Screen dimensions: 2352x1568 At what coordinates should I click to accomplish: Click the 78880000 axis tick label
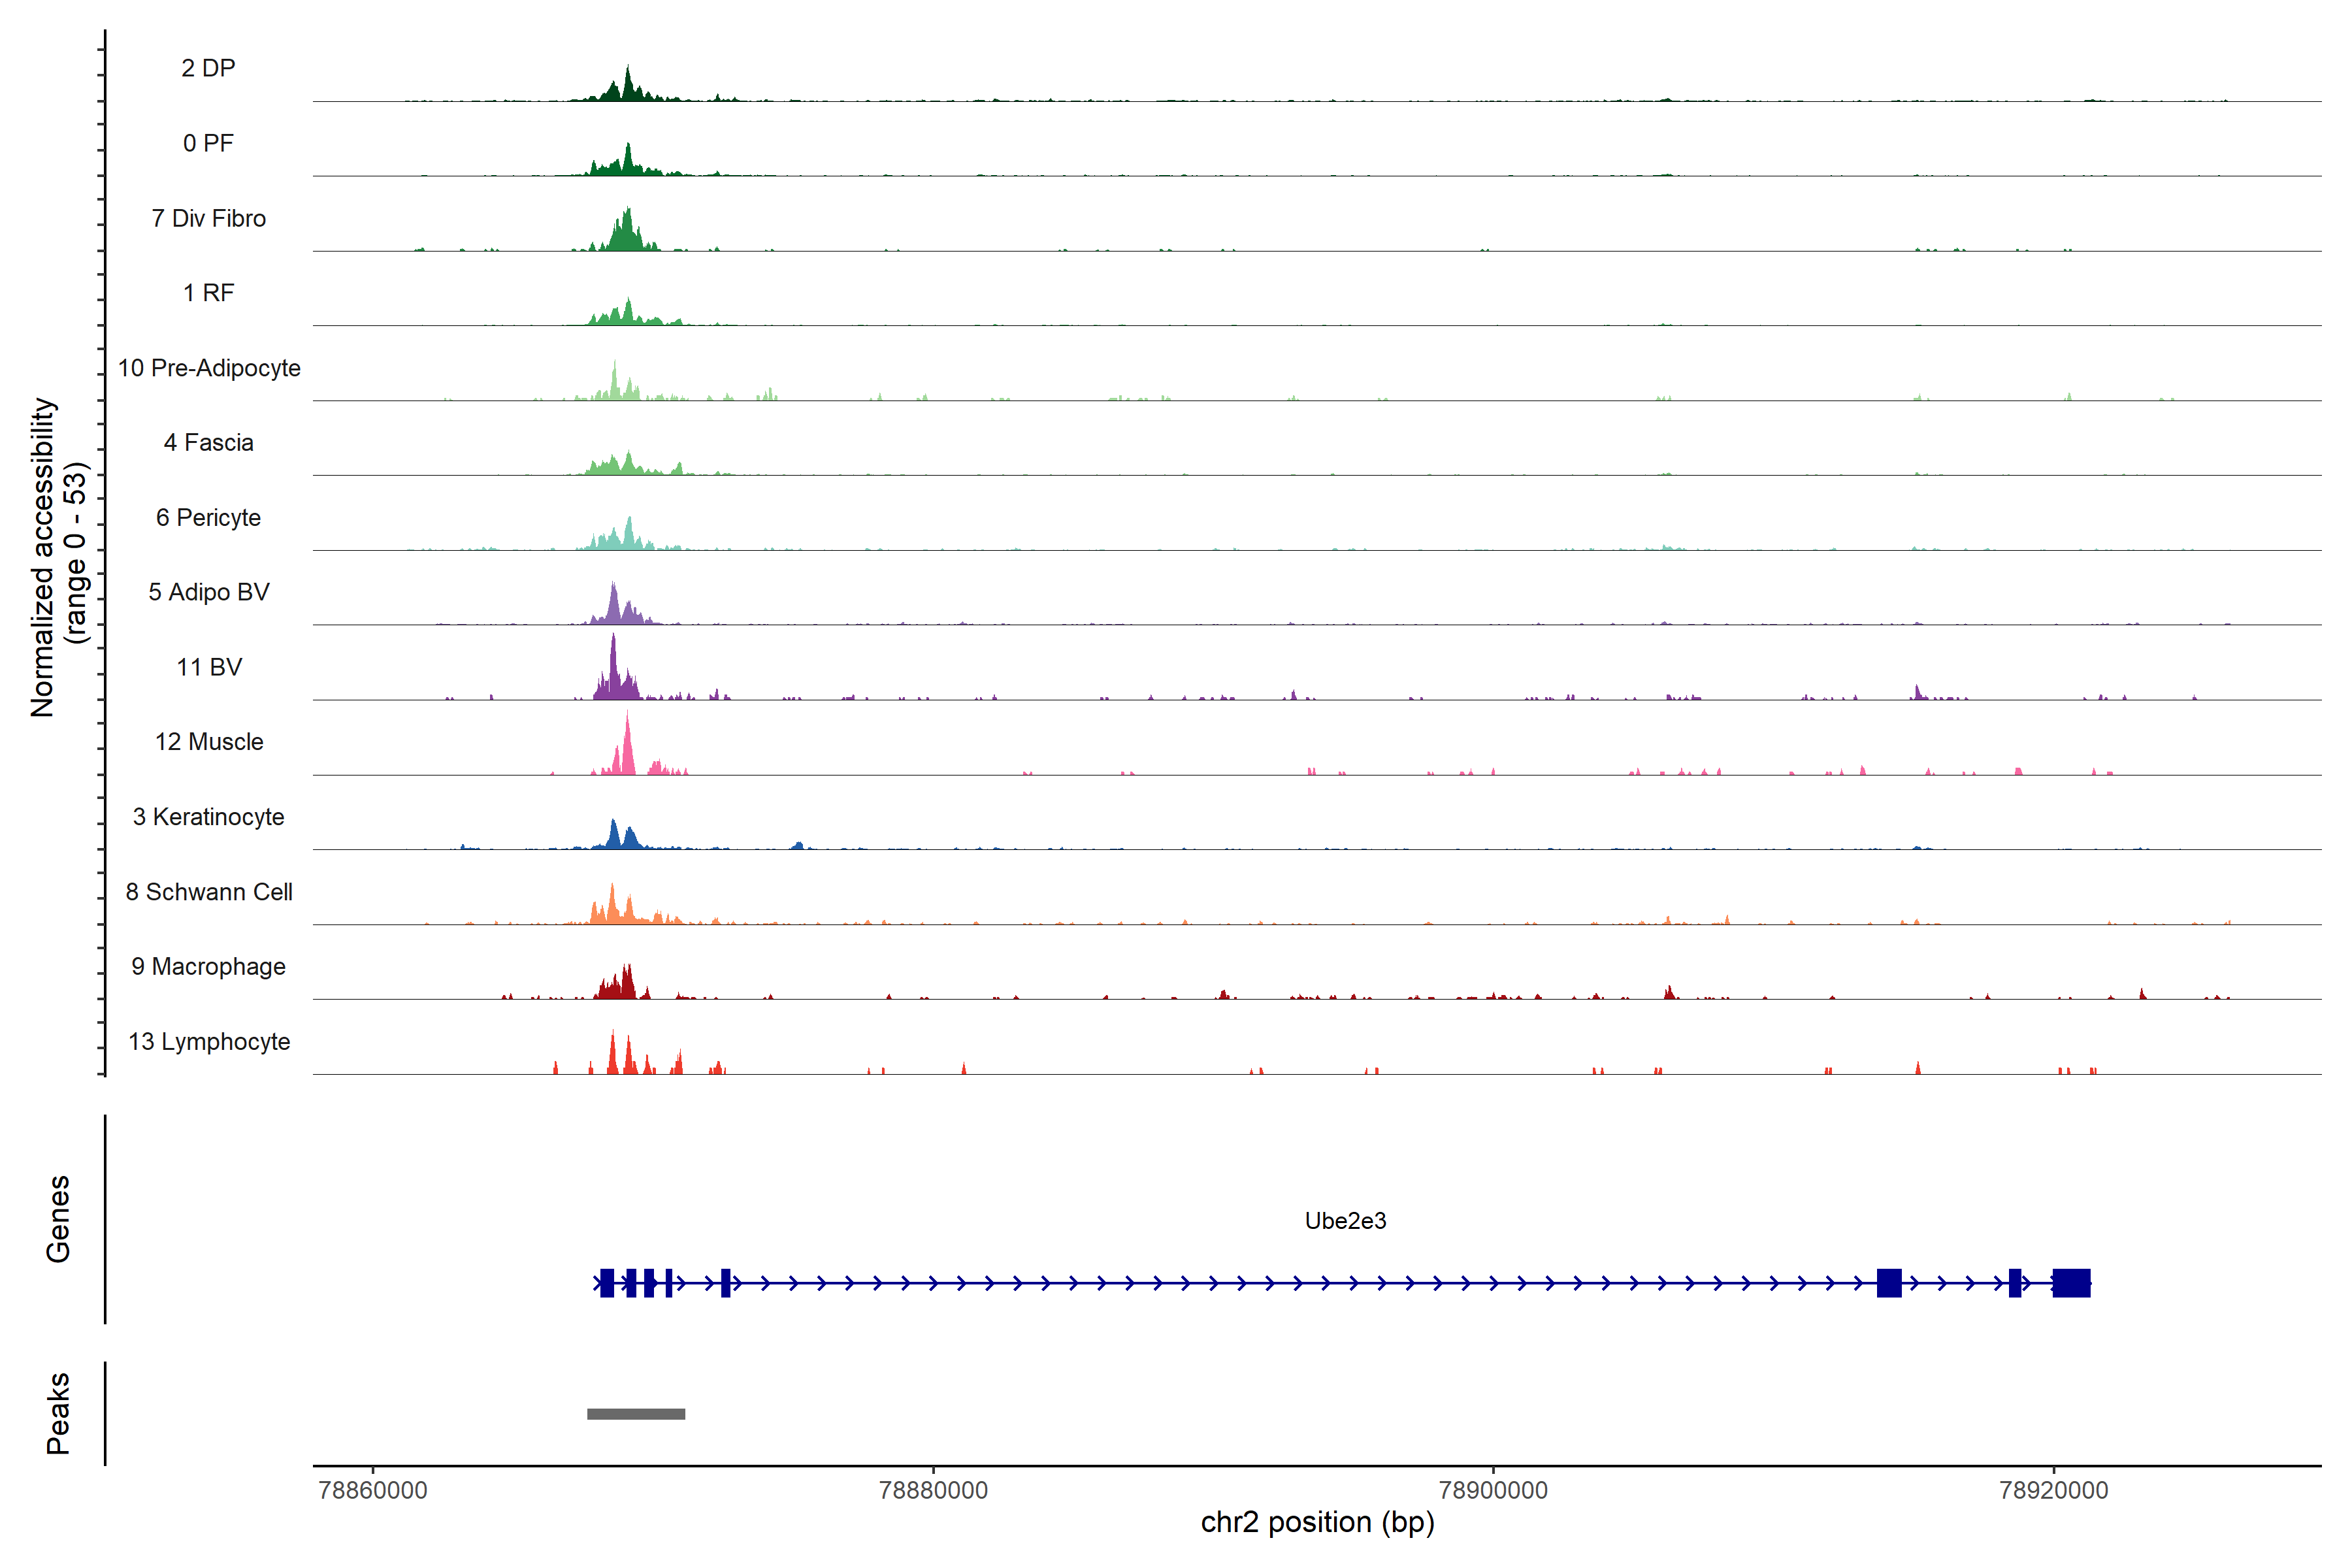932,1490
